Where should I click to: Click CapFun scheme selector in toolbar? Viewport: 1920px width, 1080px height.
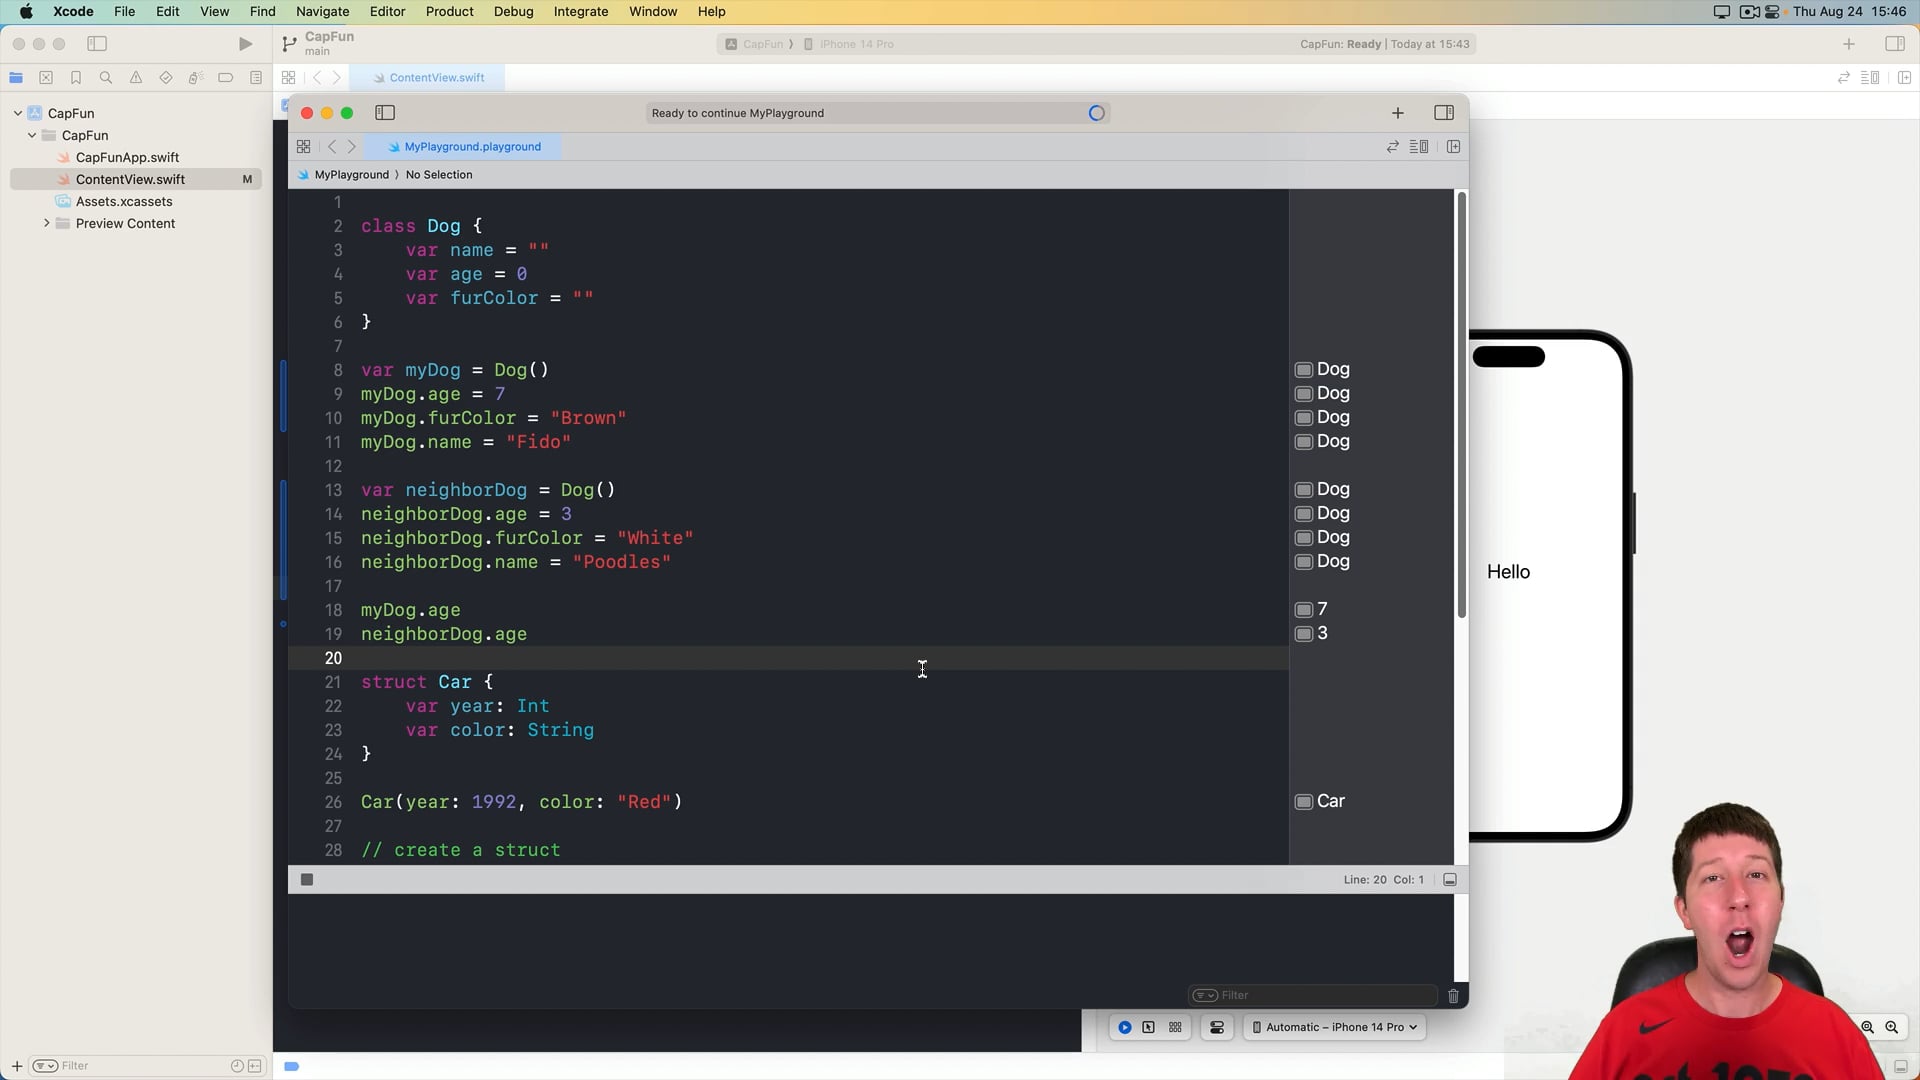(x=755, y=44)
